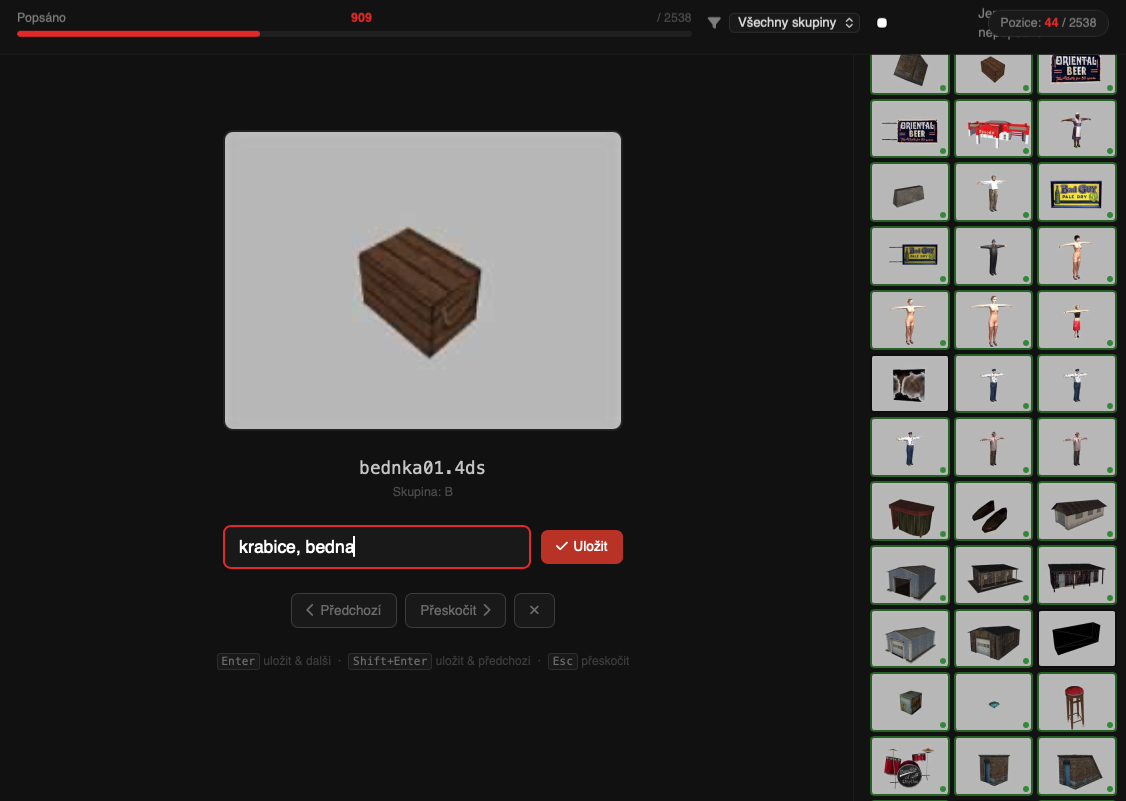The image size is (1126, 801).
Task: Select the flat-roofed brick shed thumbnail
Action: pos(993,766)
